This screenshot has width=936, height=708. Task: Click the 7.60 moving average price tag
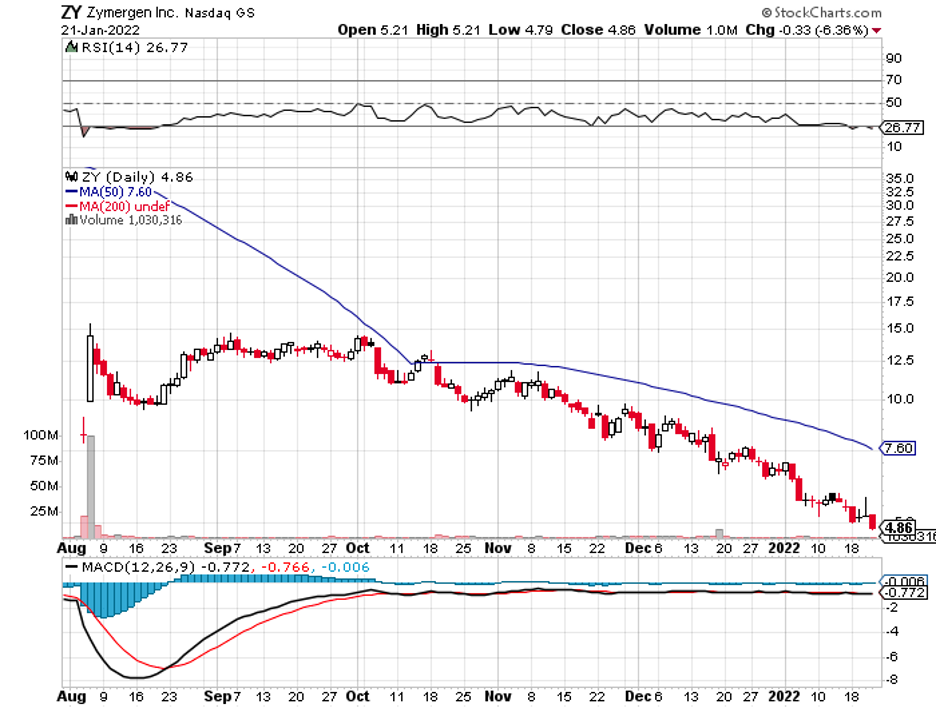tap(899, 448)
